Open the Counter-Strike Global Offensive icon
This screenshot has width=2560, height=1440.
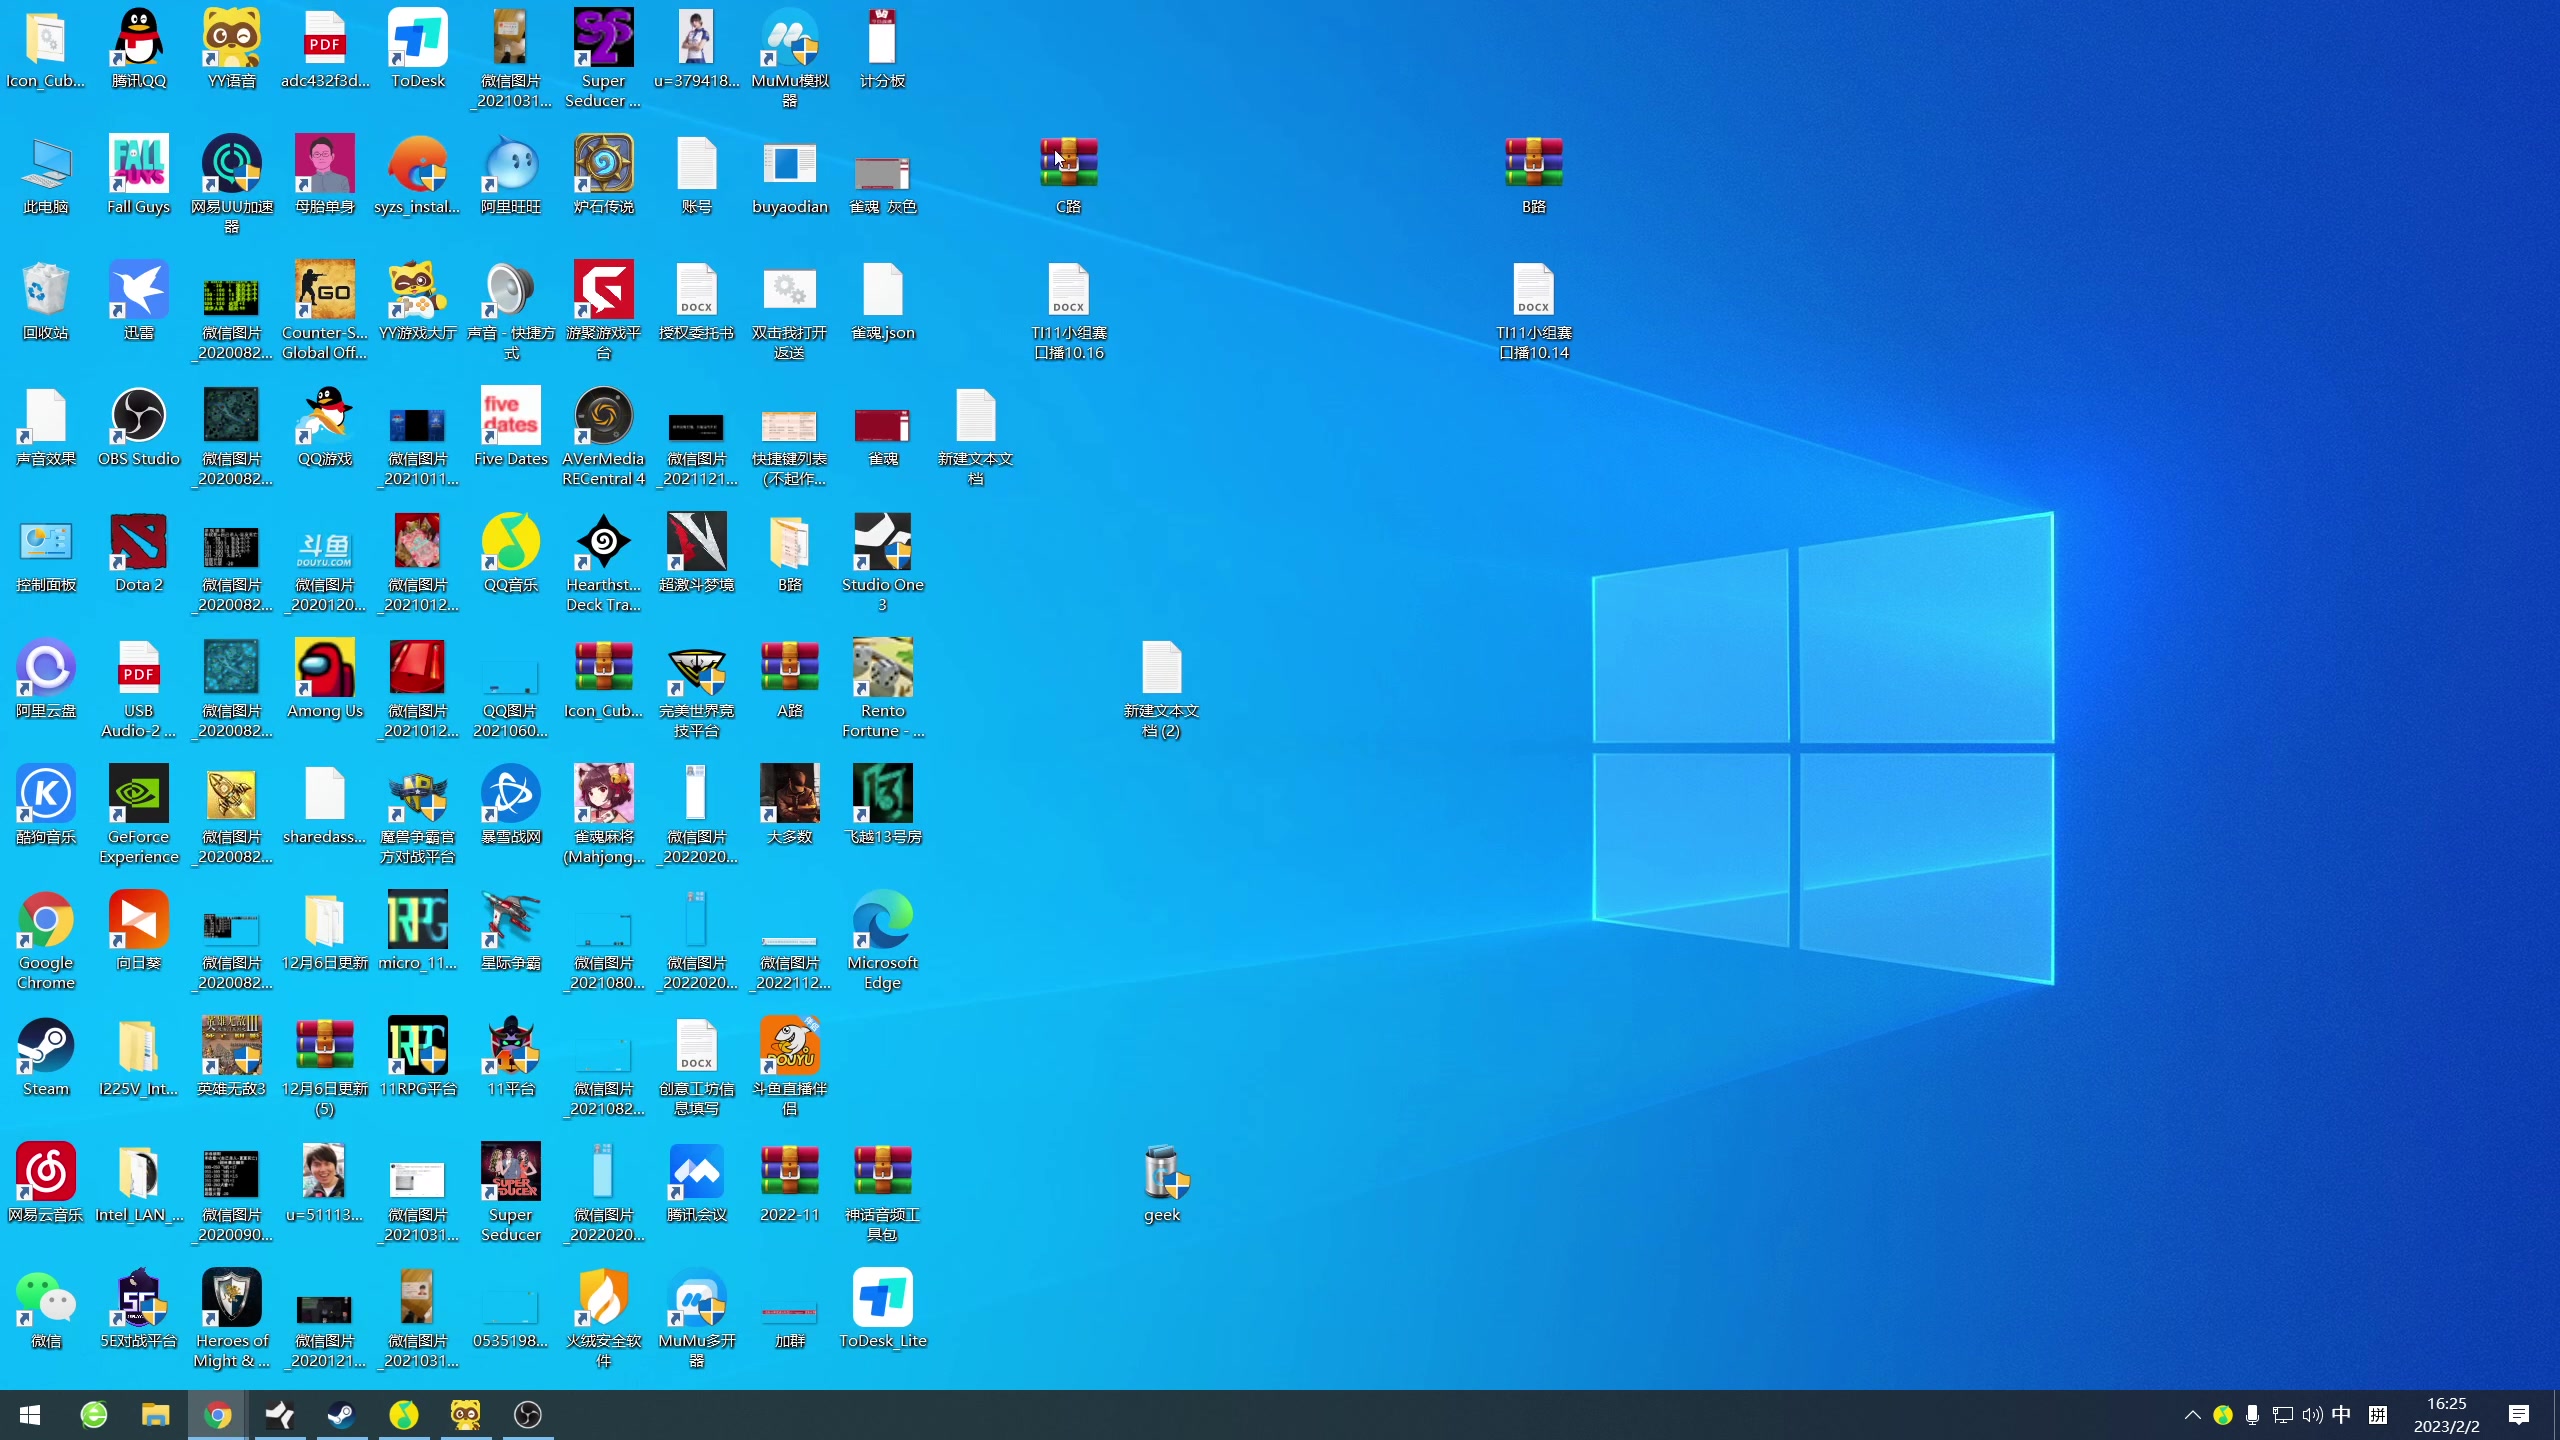(325, 310)
